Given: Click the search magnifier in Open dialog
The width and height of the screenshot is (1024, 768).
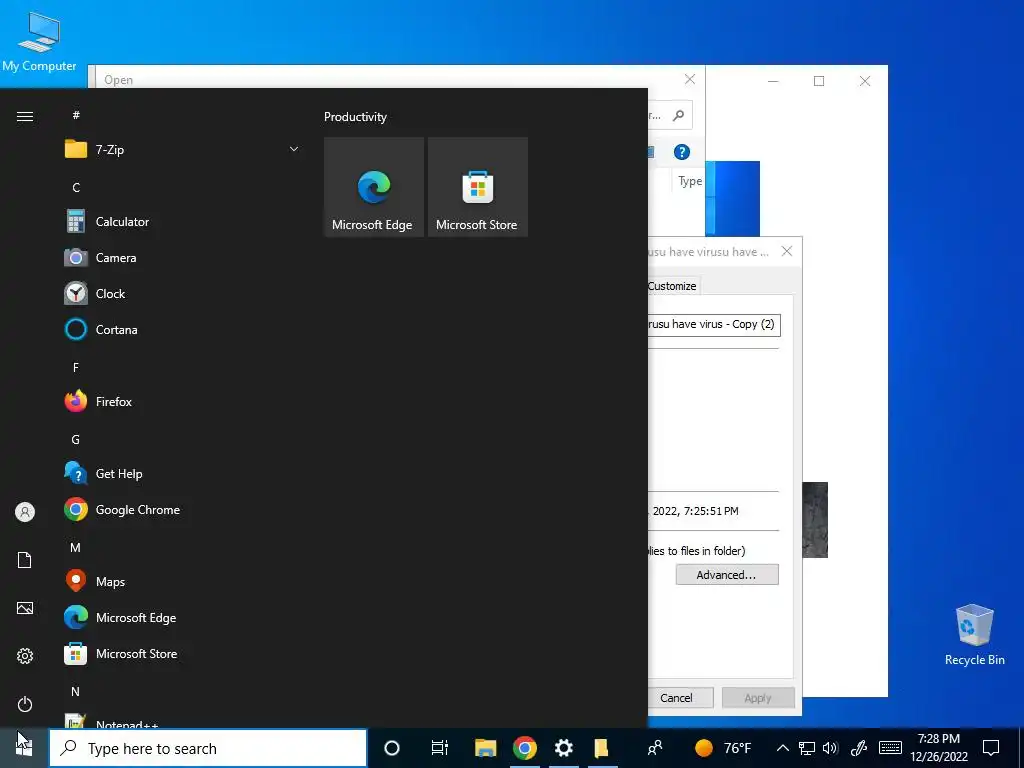Looking at the screenshot, I should (x=679, y=116).
